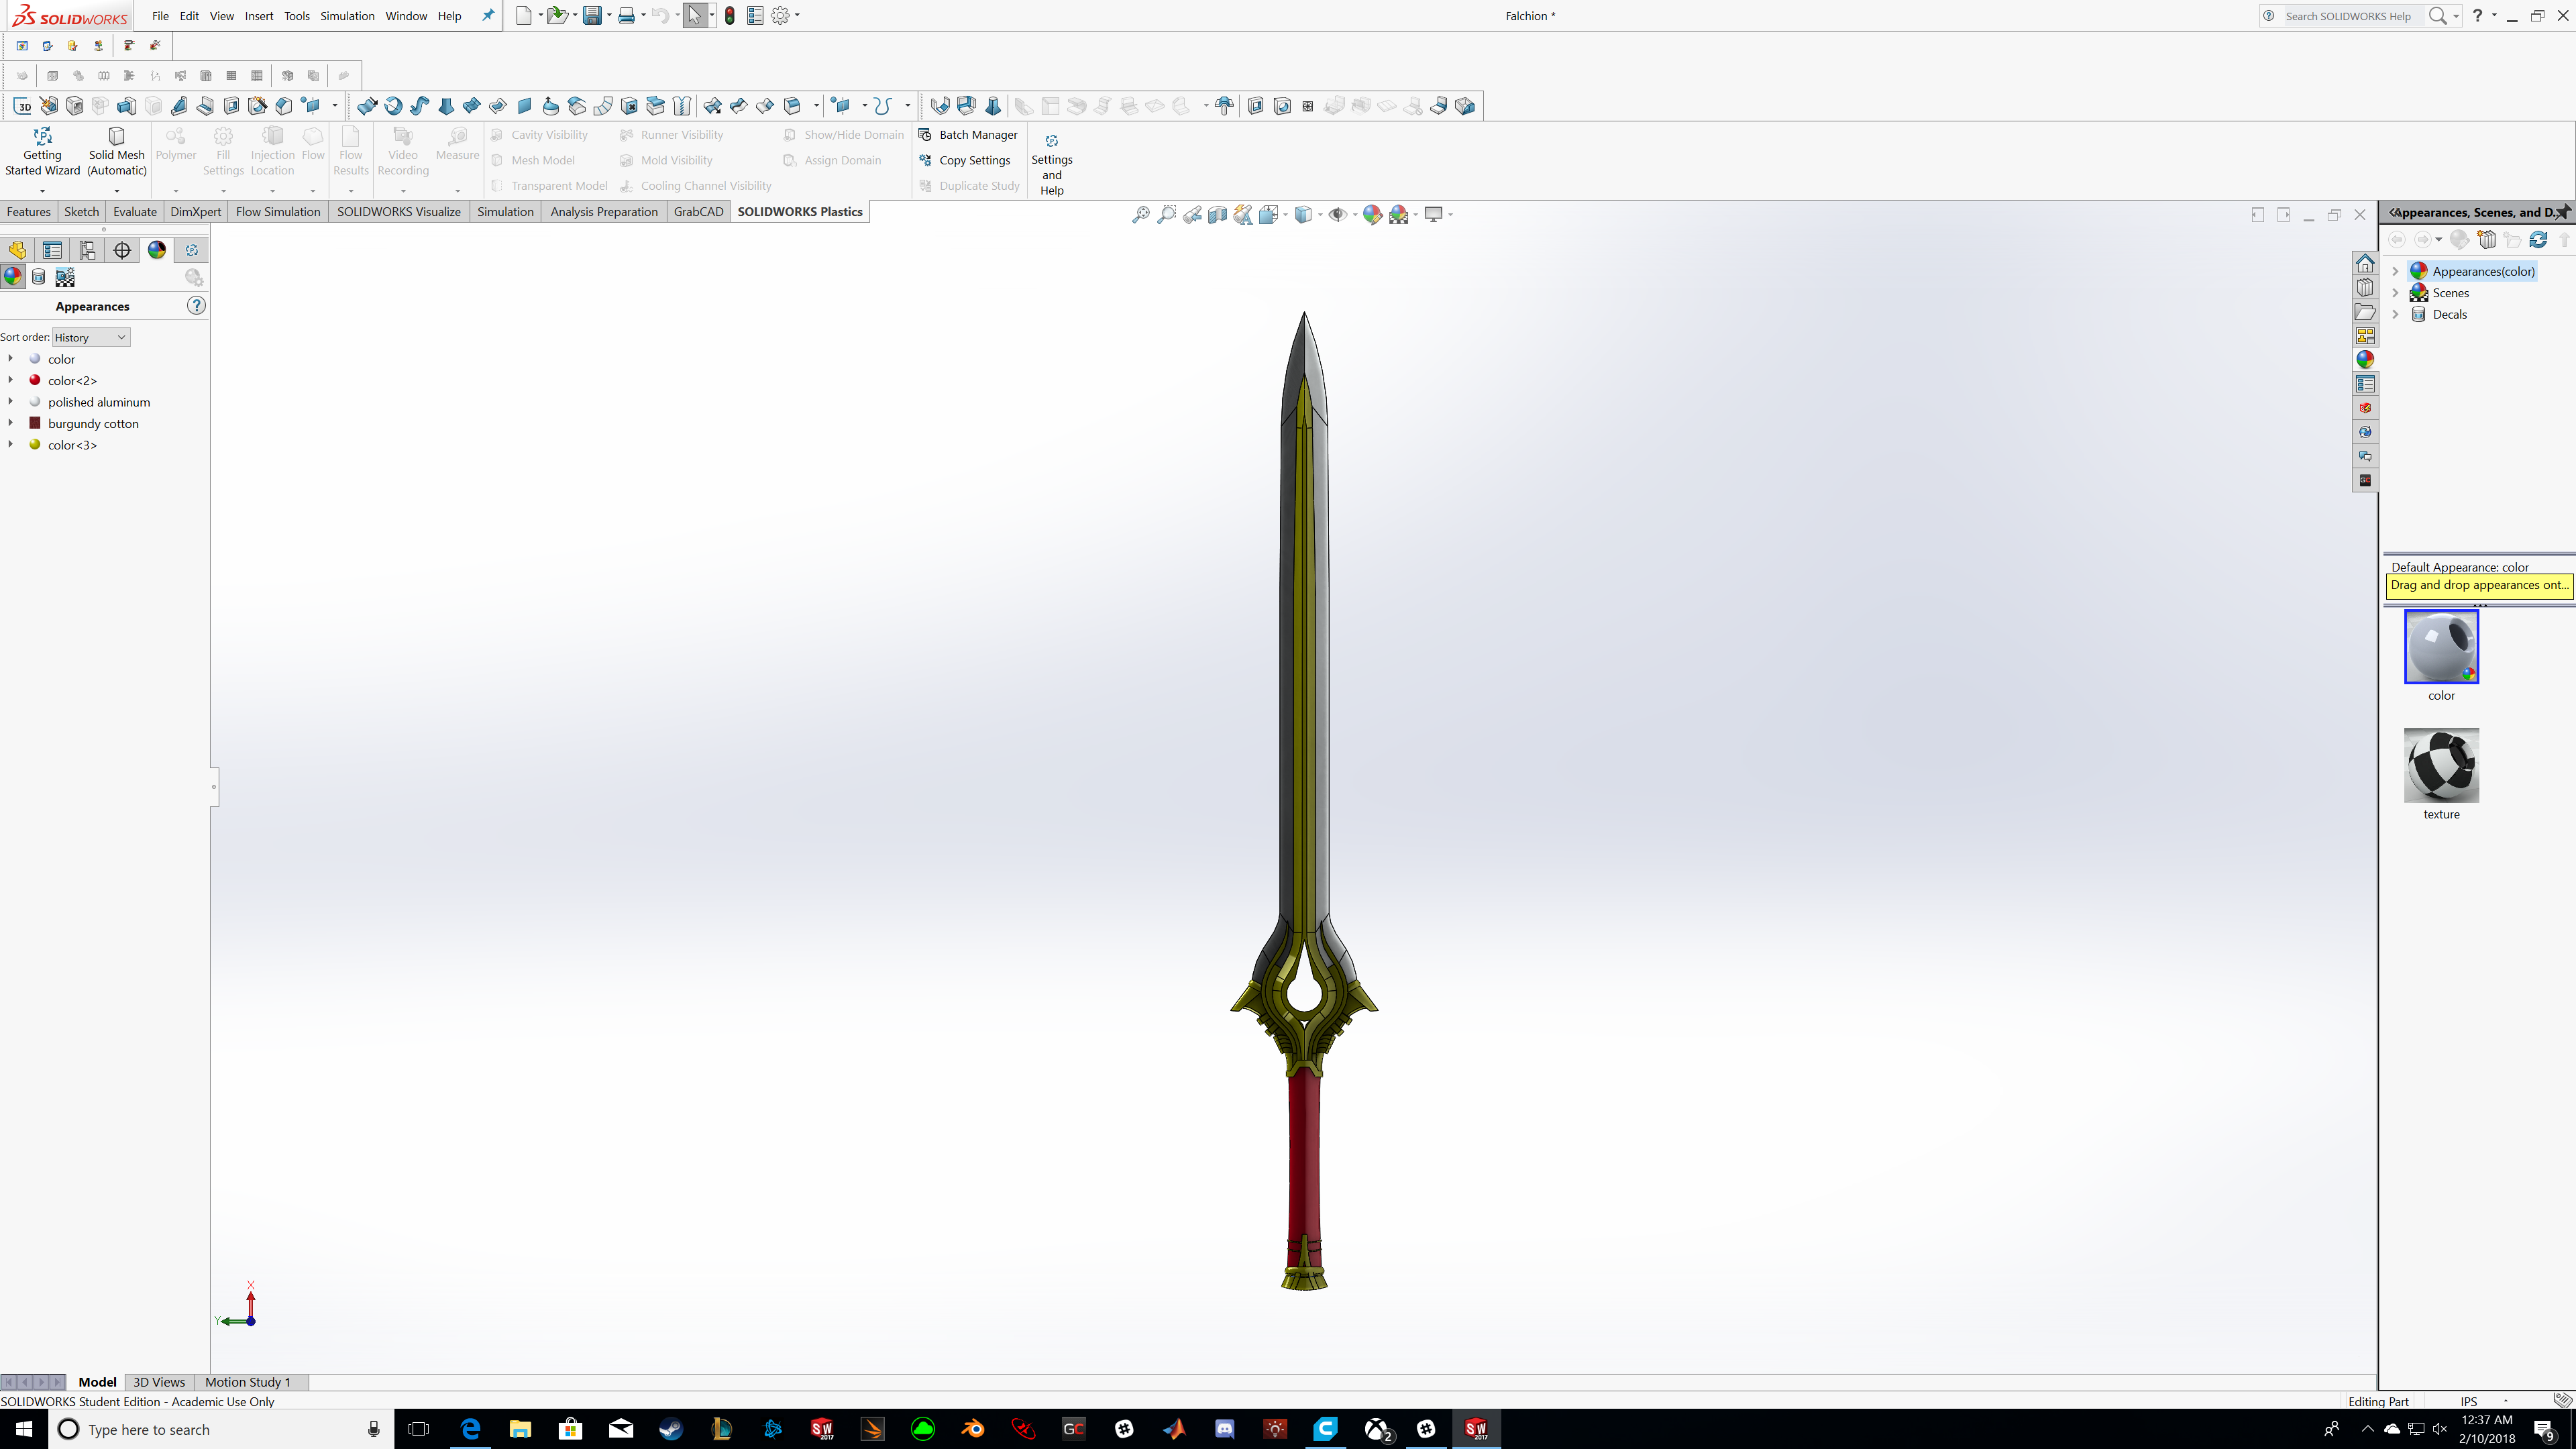Click the Save icon in top toolbar
Screen dimensions: 2576x1449
(592, 15)
